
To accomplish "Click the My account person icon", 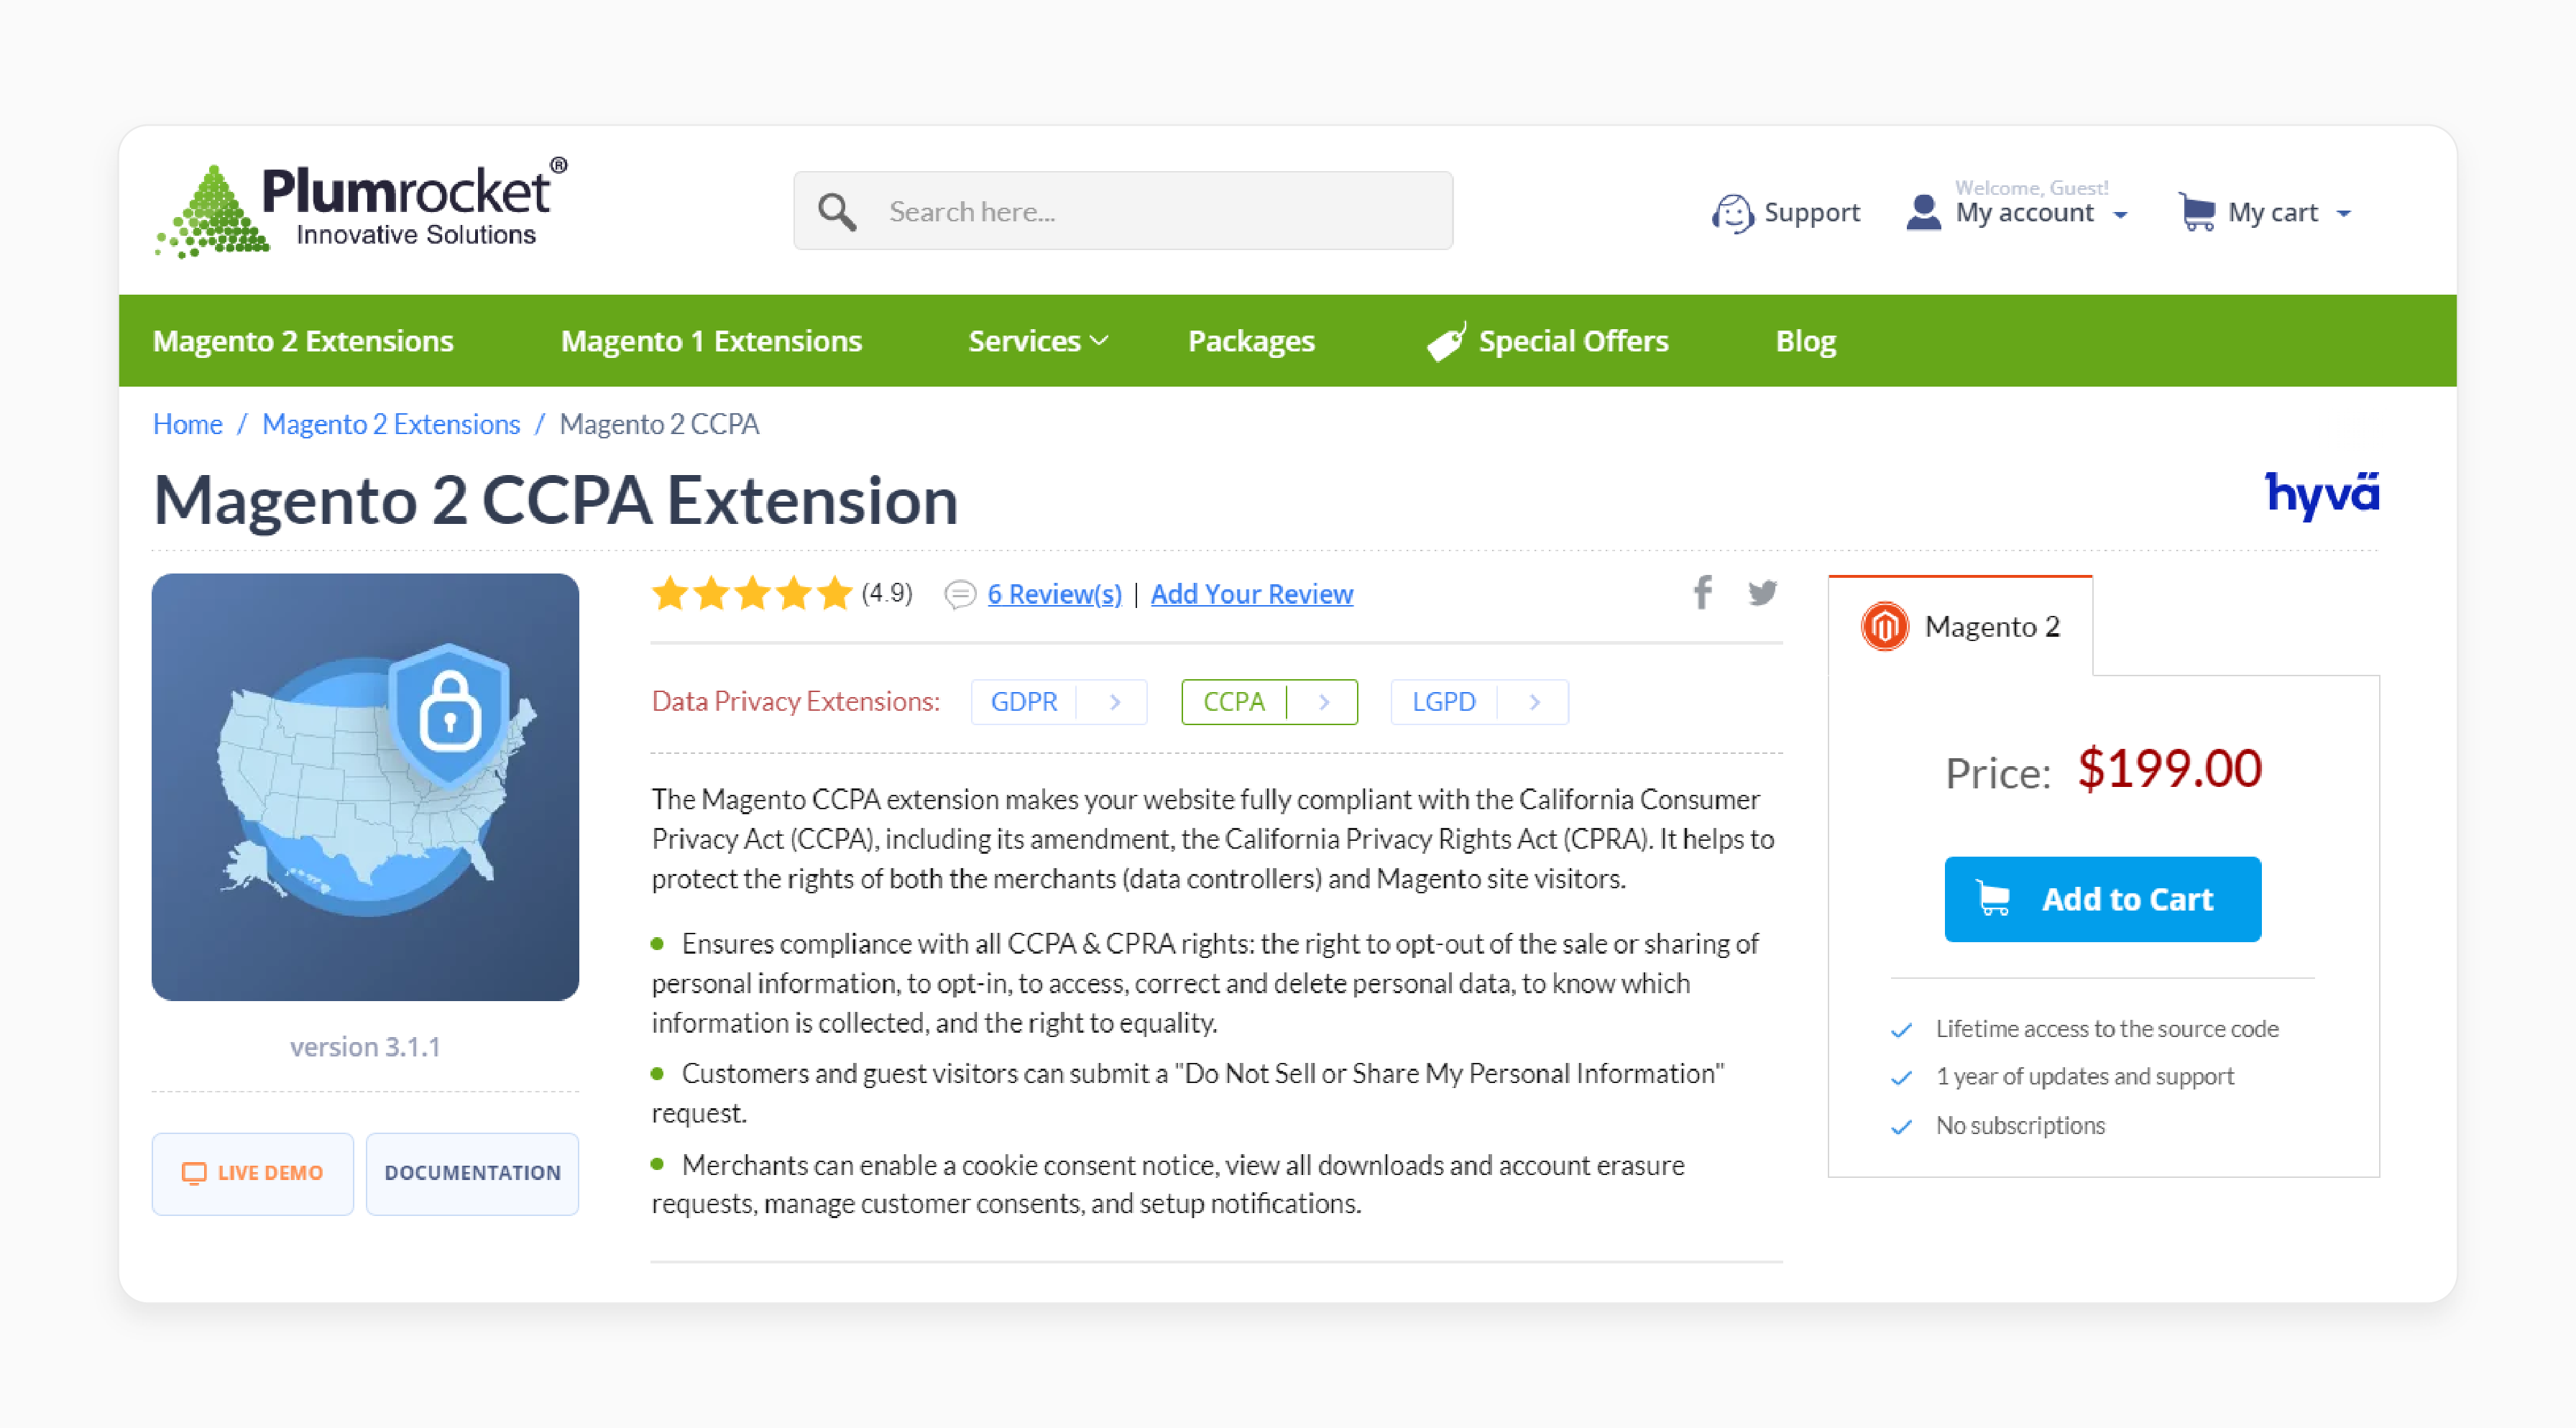I will pos(1923,213).
